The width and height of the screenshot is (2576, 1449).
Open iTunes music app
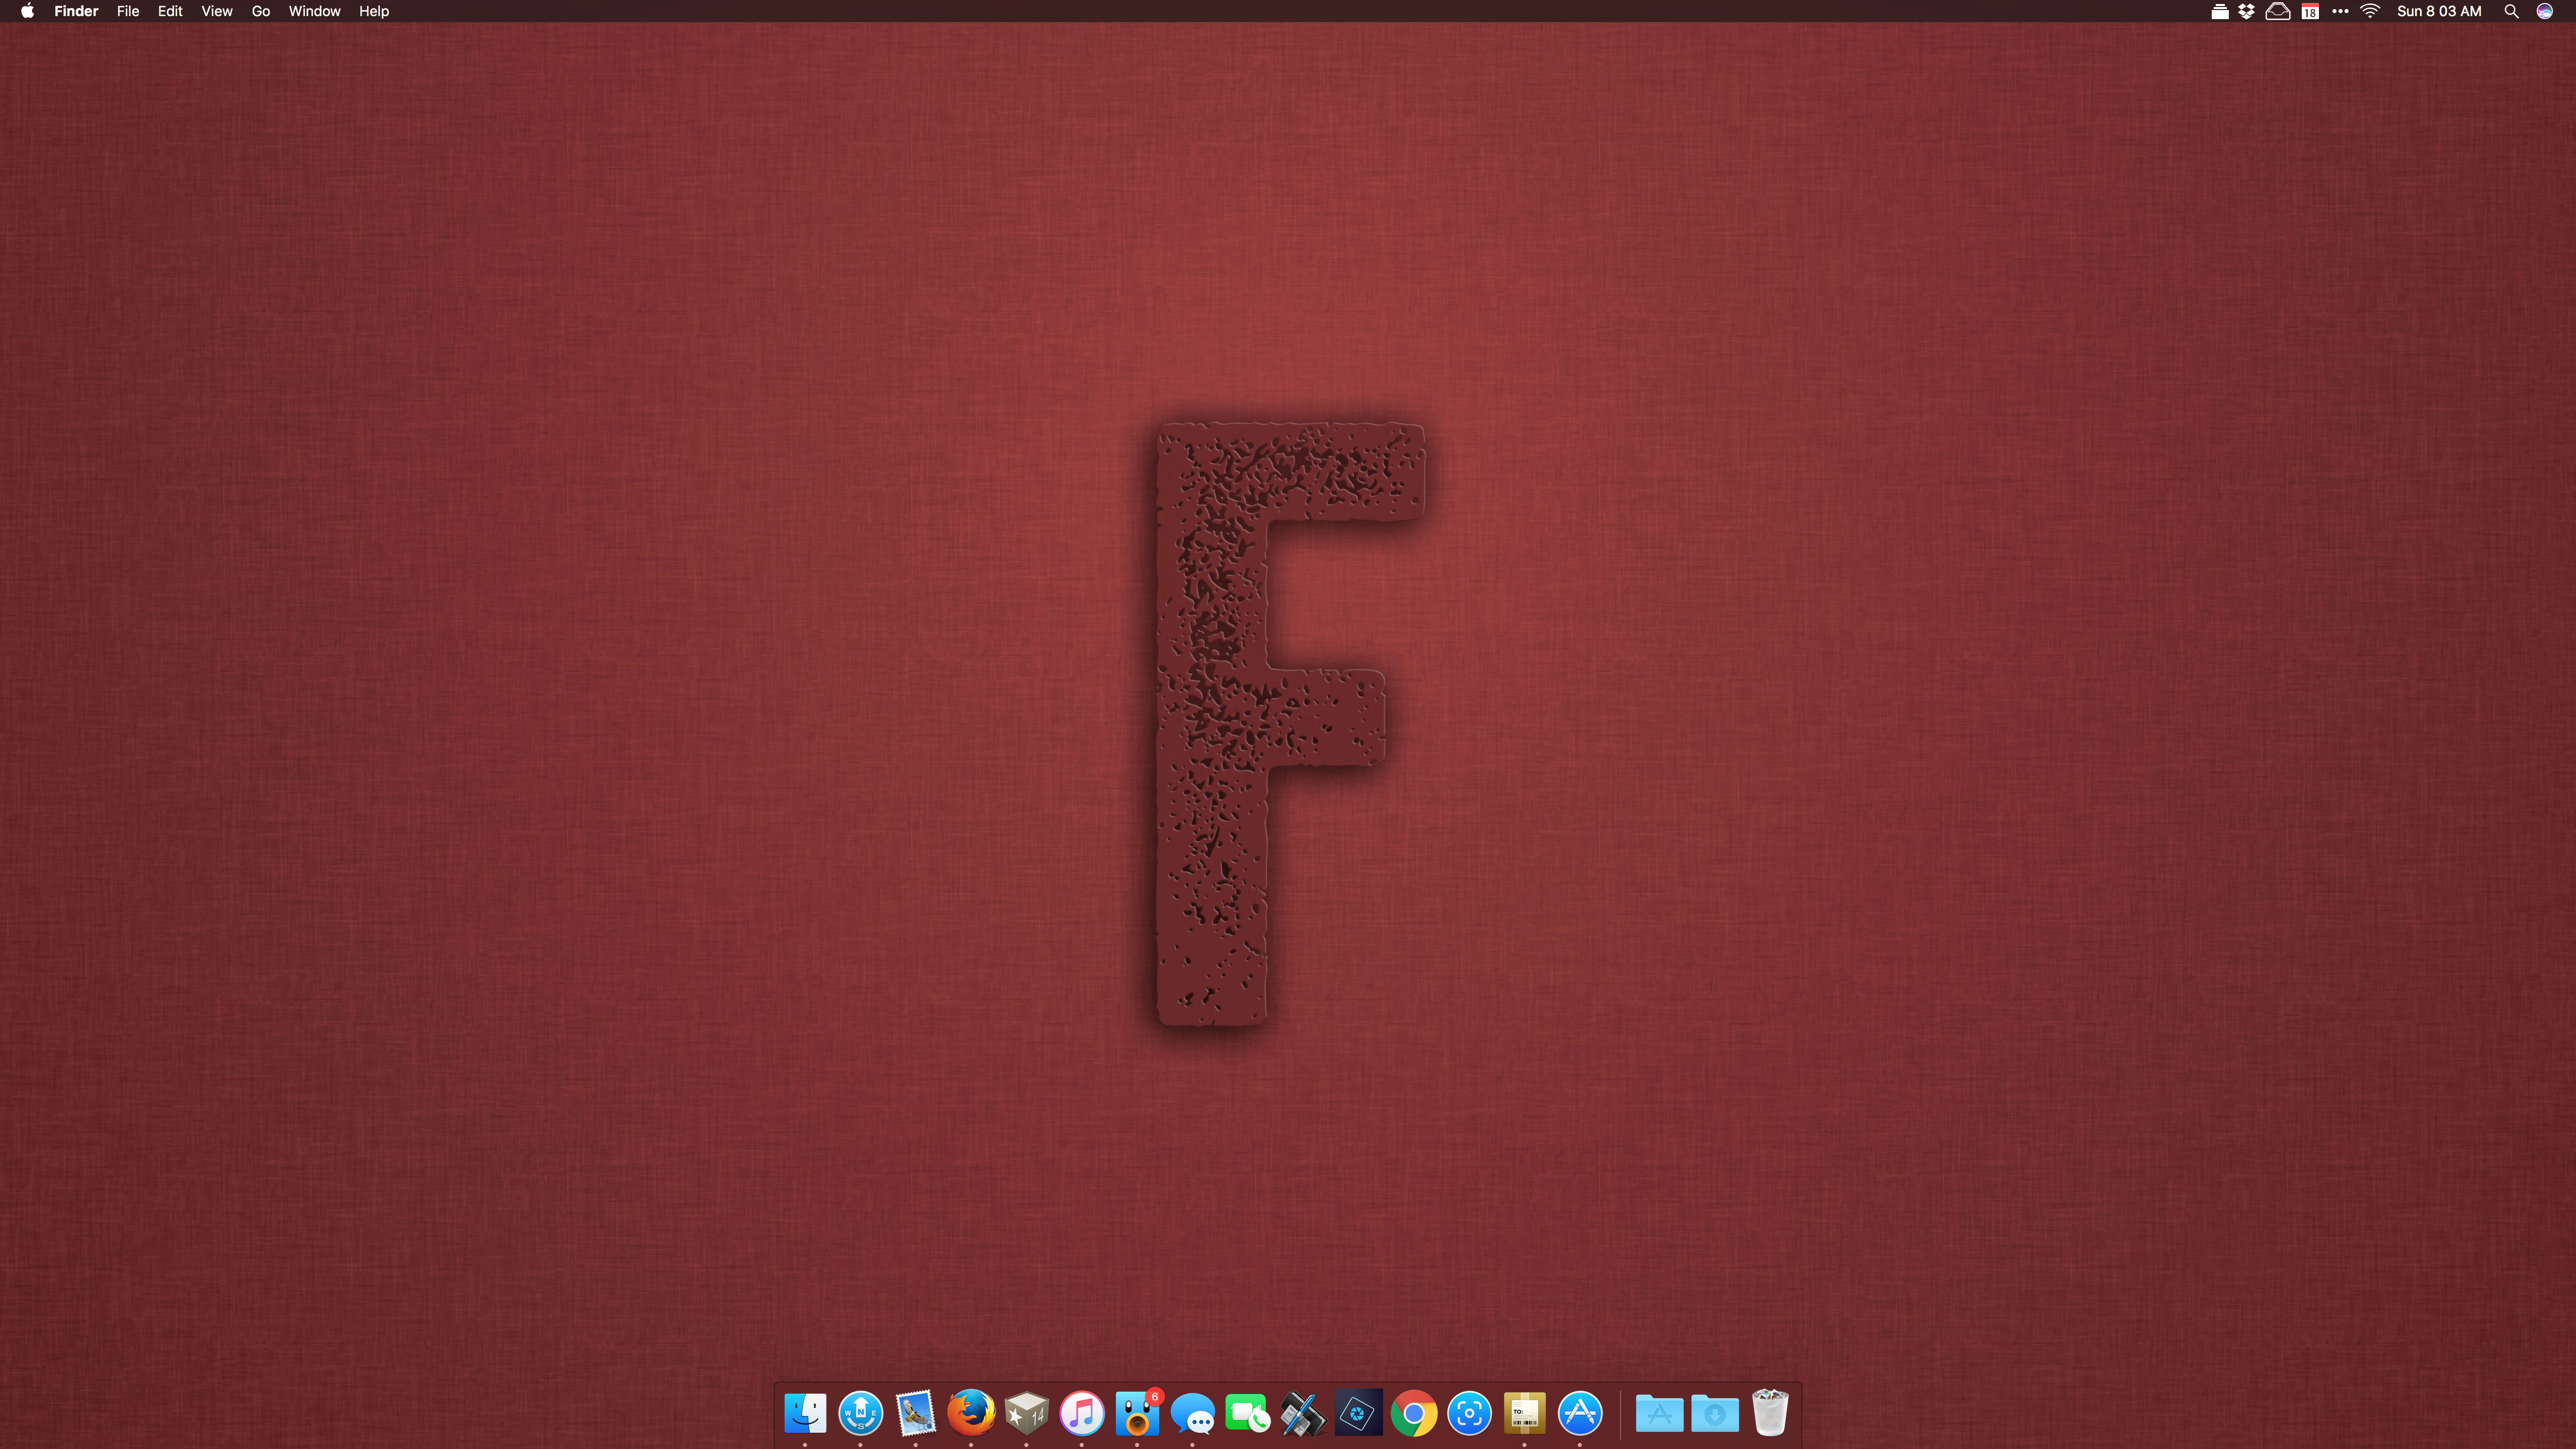(1082, 1413)
